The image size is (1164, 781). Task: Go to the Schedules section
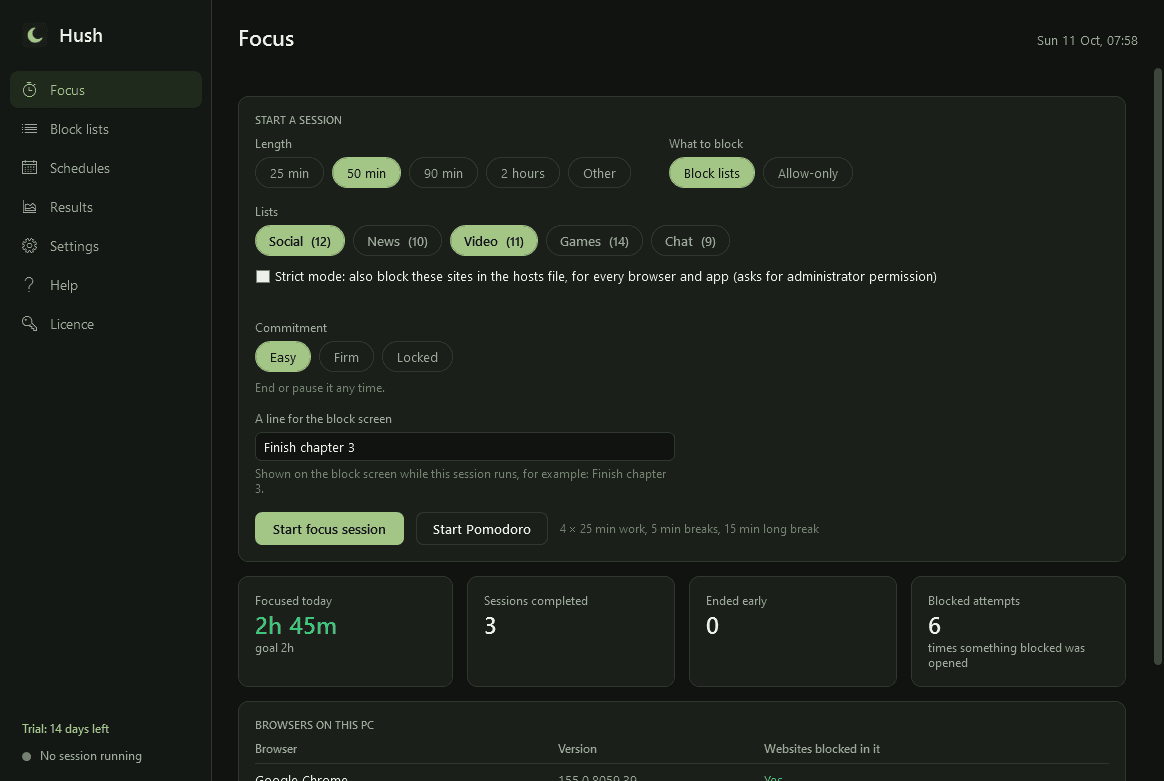[x=106, y=168]
